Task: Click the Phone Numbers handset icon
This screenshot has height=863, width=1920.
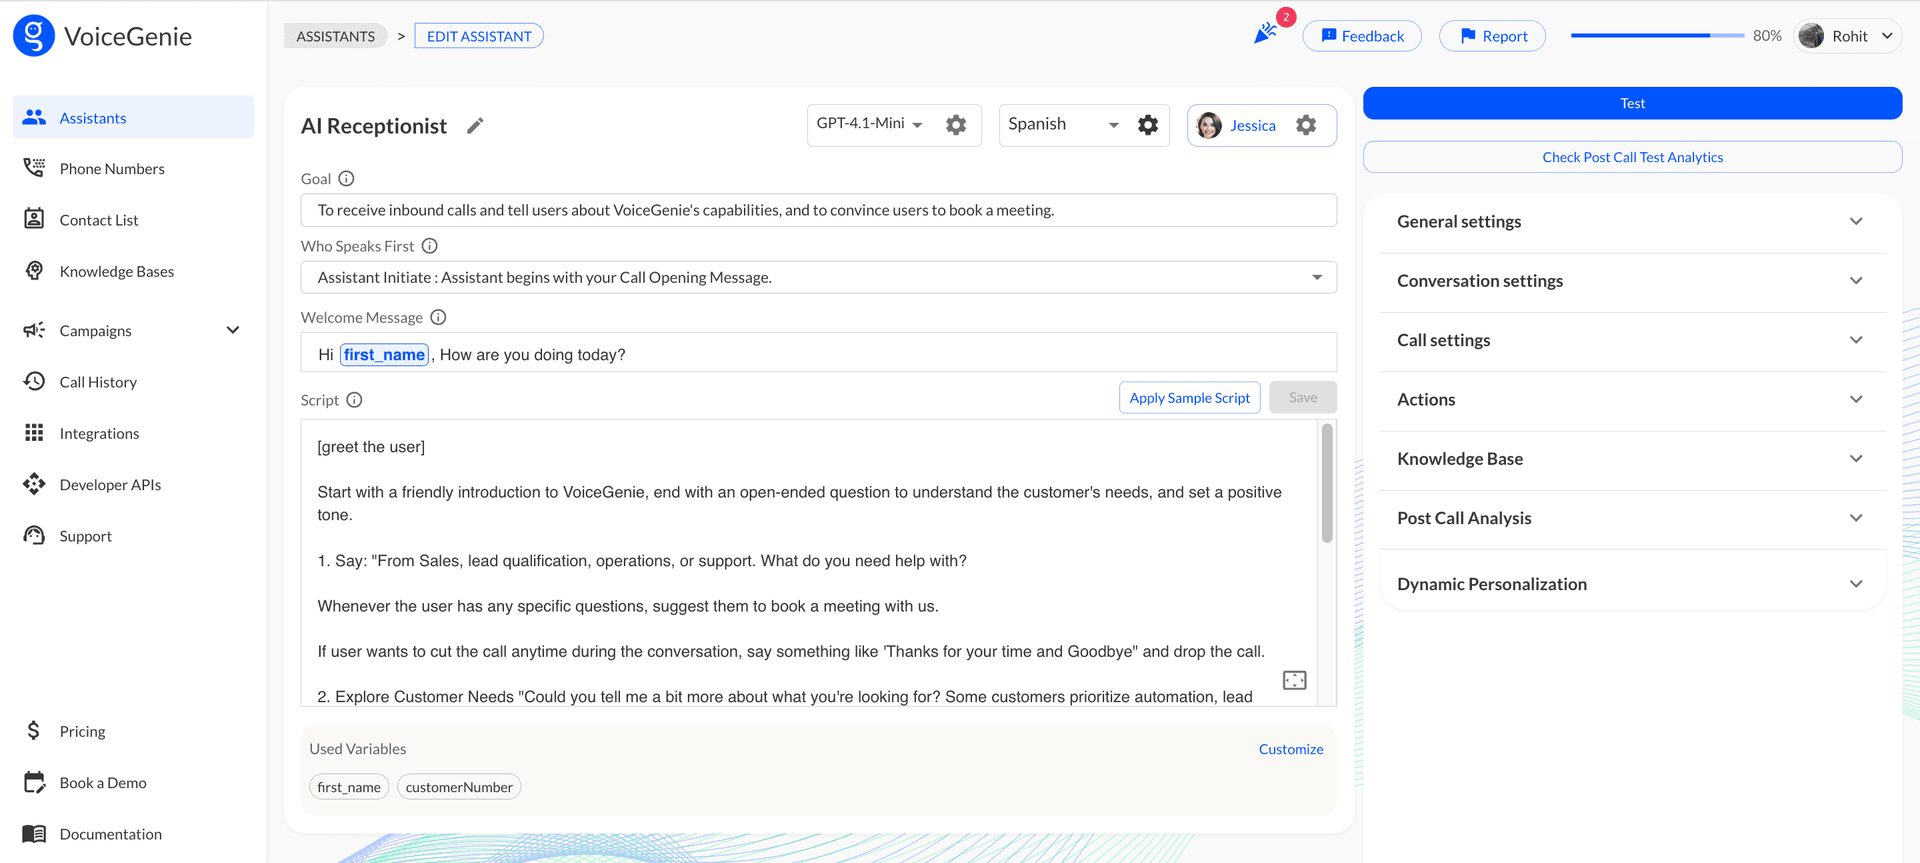Action: [34, 168]
